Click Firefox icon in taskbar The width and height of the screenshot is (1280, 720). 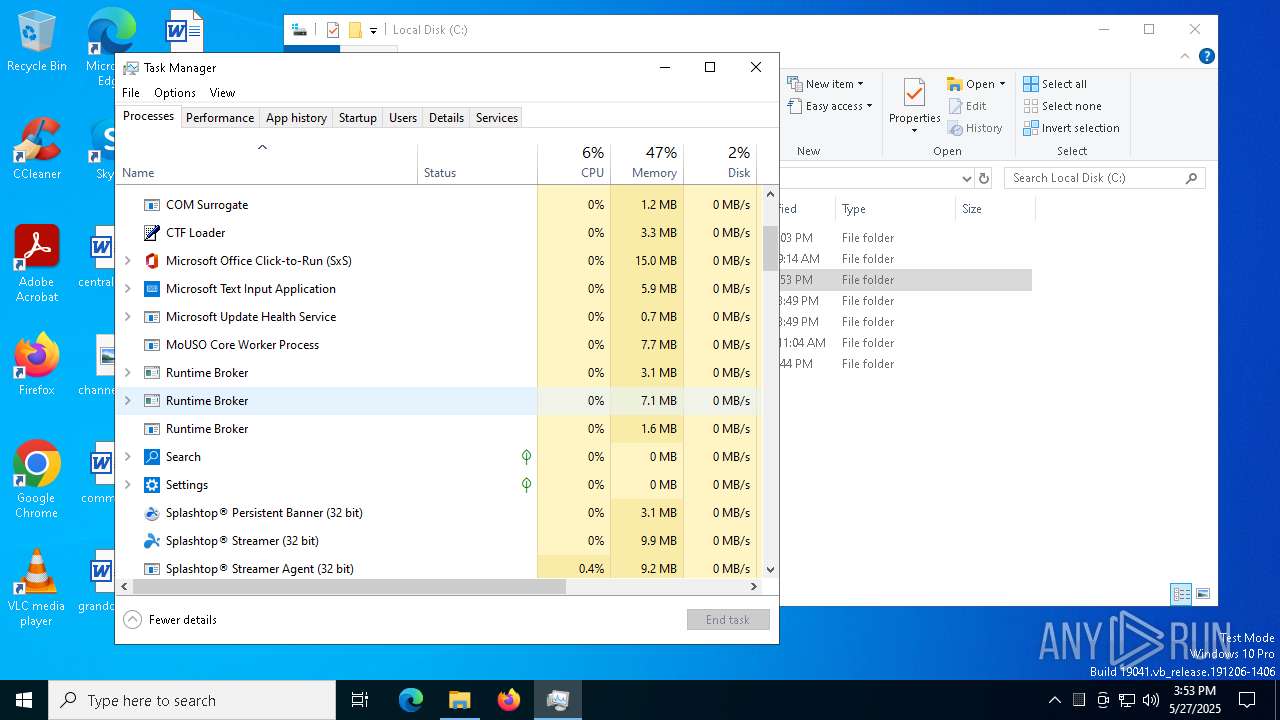(x=509, y=700)
